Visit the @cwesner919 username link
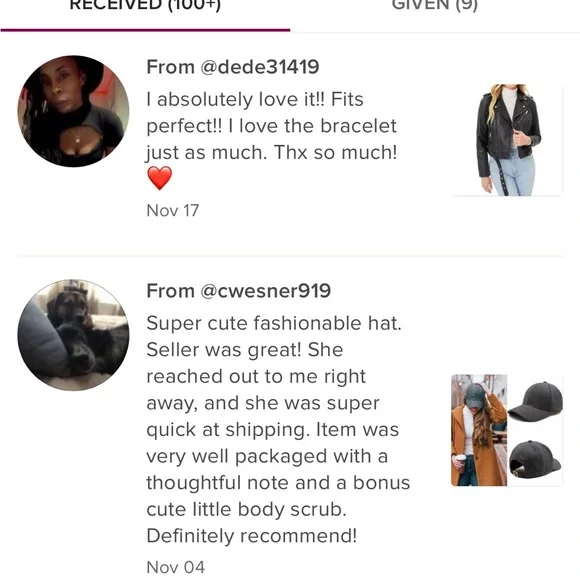The image size is (580, 580). 266,291
